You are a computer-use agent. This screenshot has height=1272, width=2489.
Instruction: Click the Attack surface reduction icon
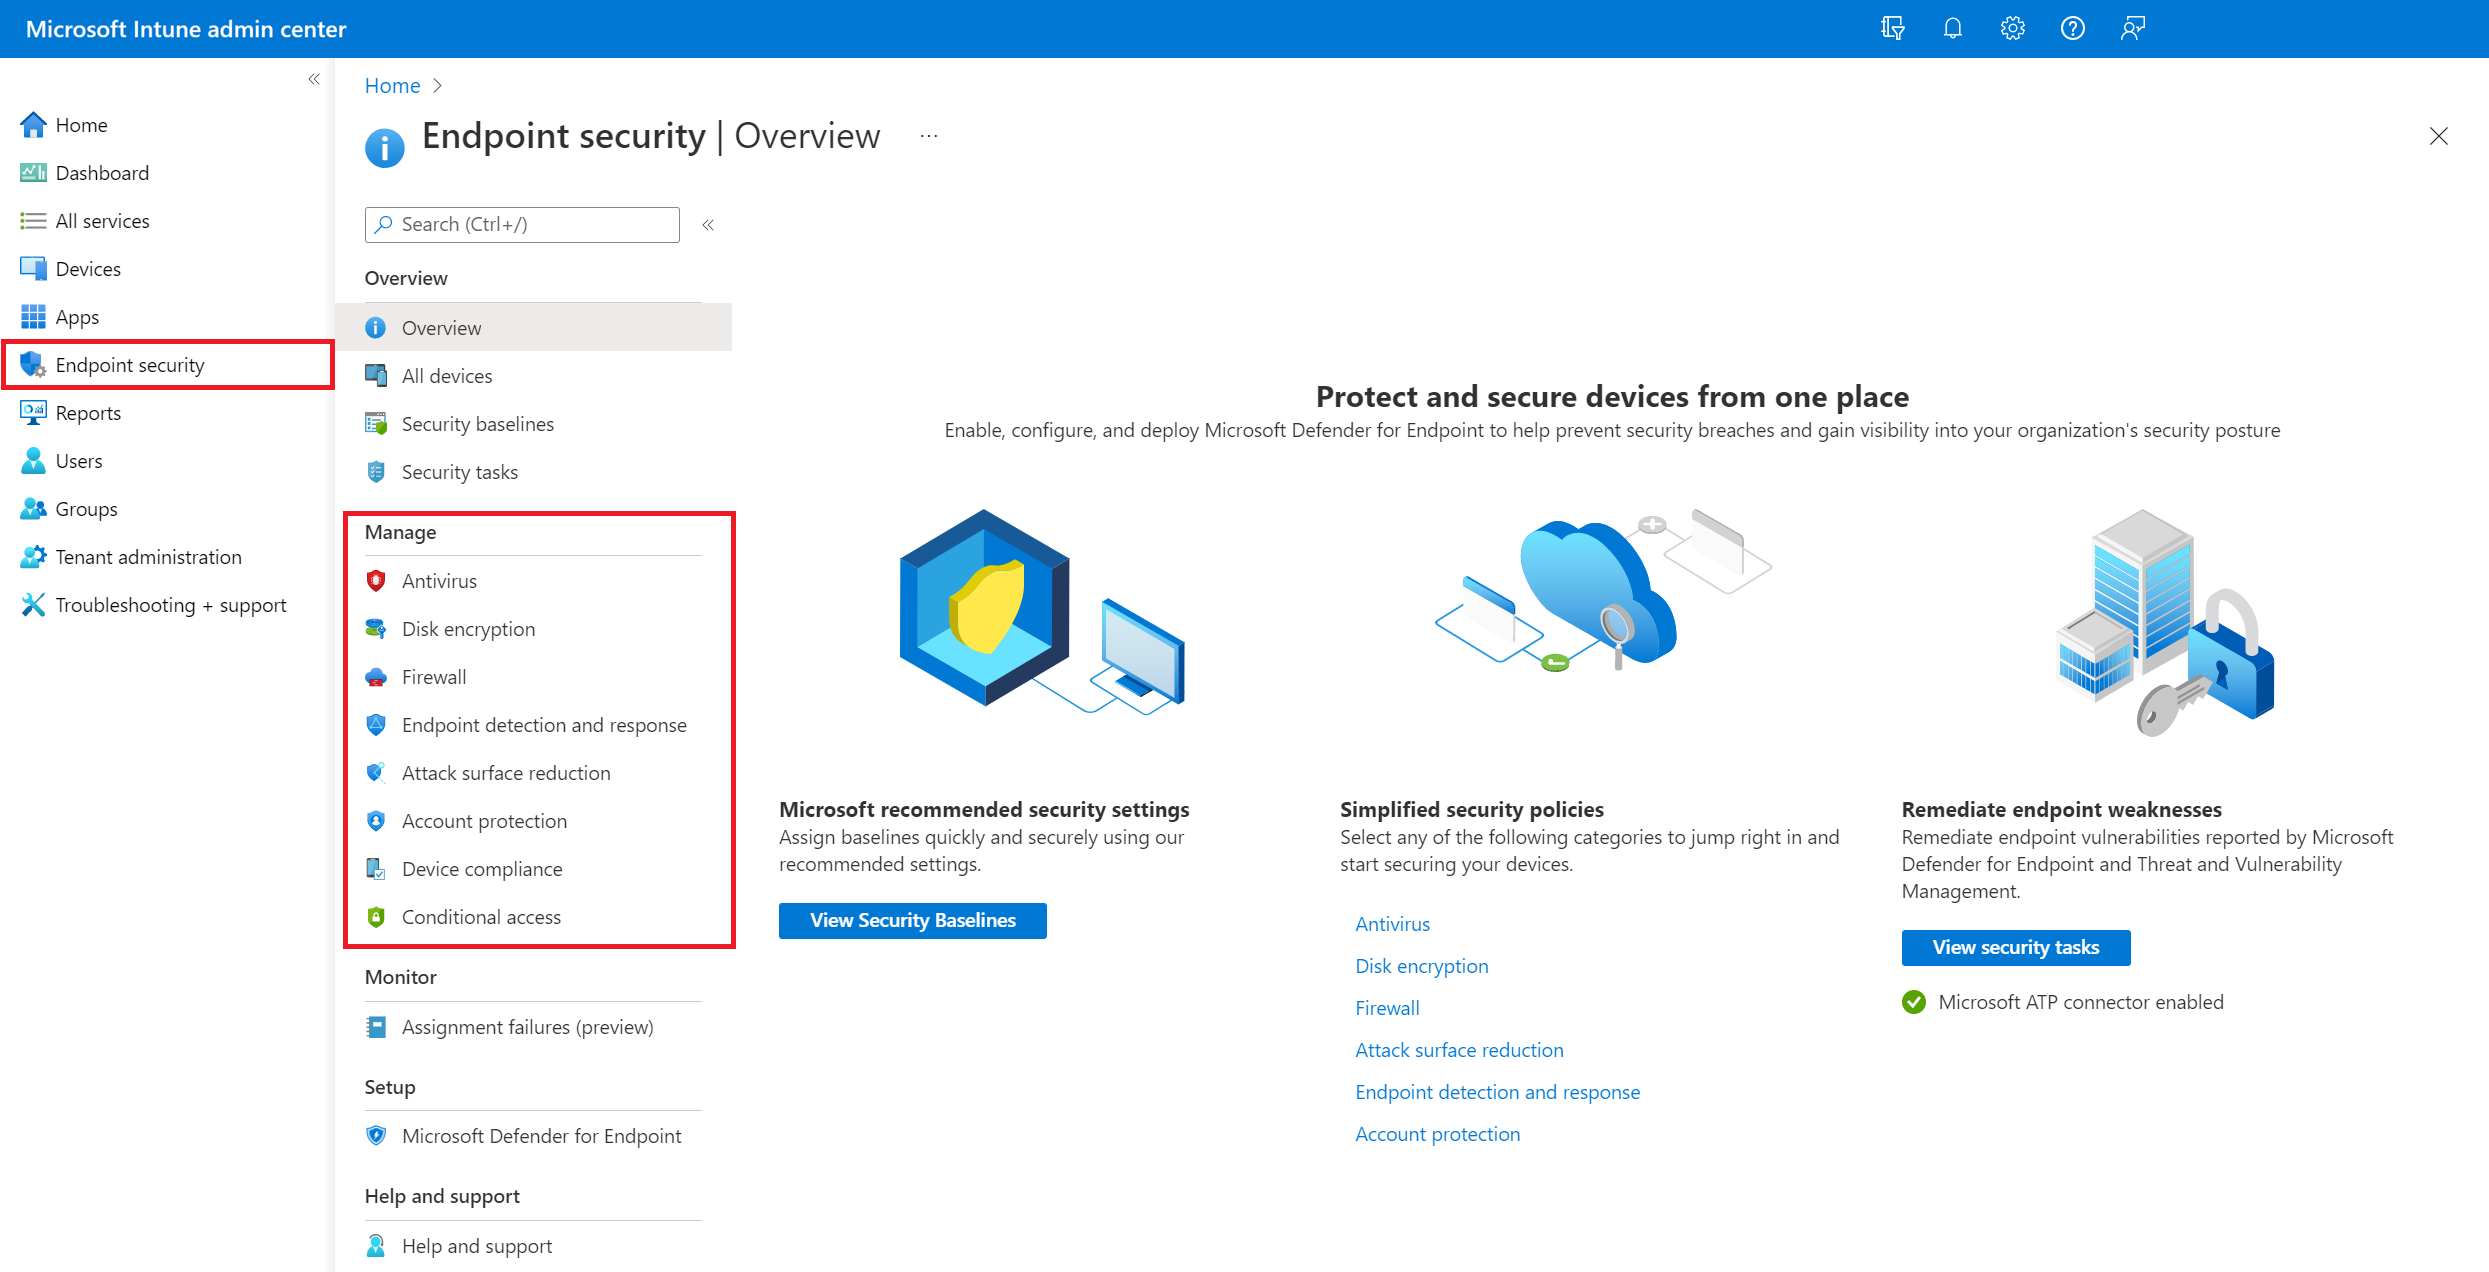[x=376, y=772]
